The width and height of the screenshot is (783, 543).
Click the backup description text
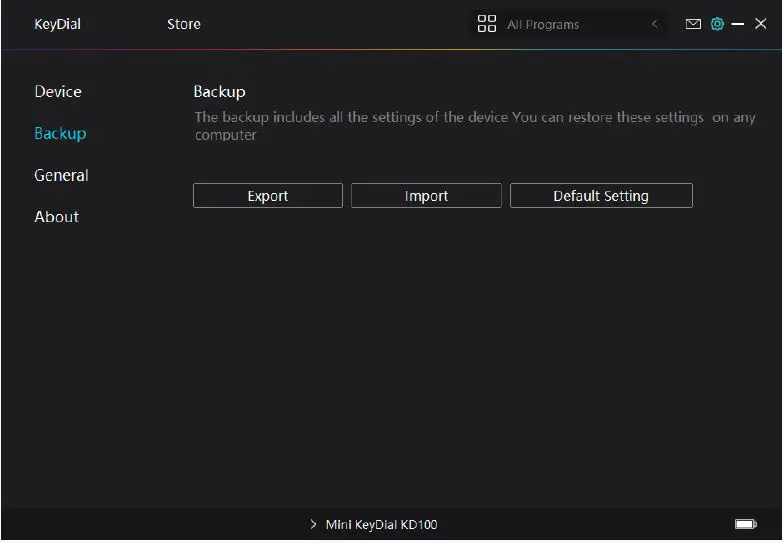click(x=474, y=126)
